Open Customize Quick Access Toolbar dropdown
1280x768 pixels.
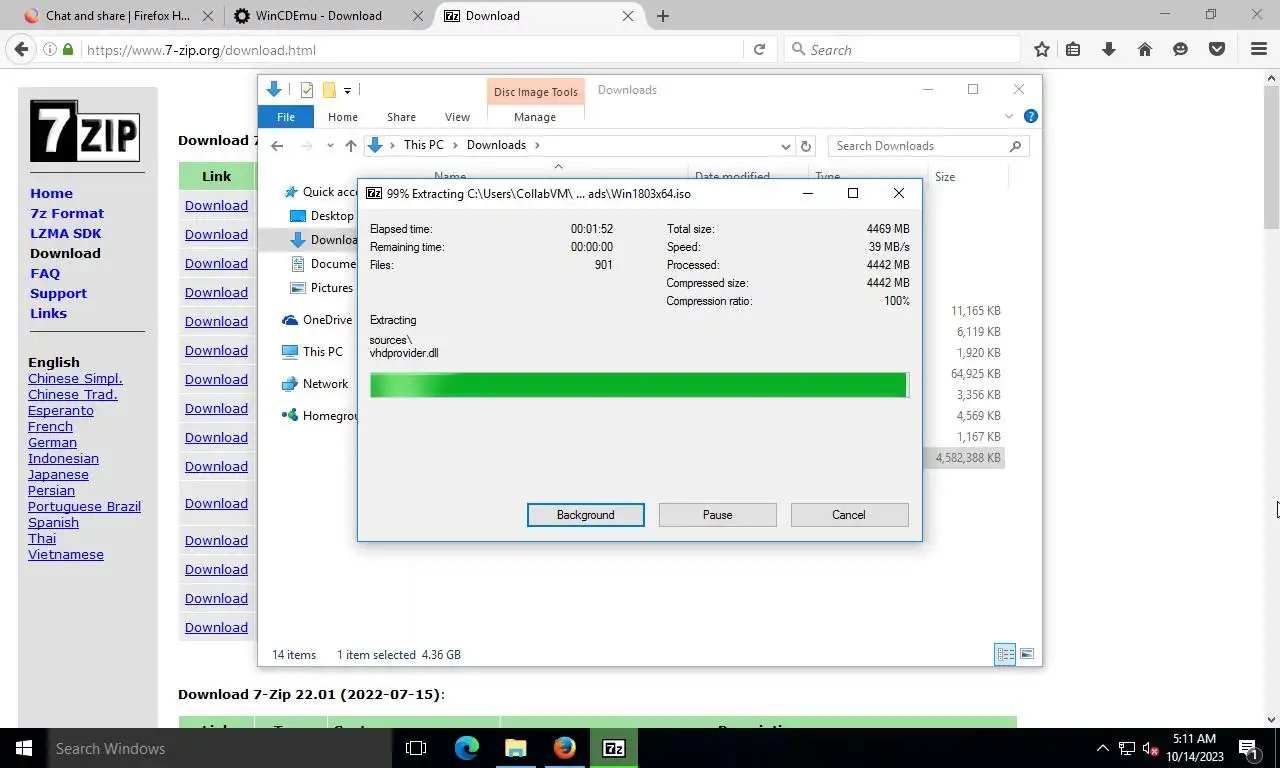pos(347,90)
